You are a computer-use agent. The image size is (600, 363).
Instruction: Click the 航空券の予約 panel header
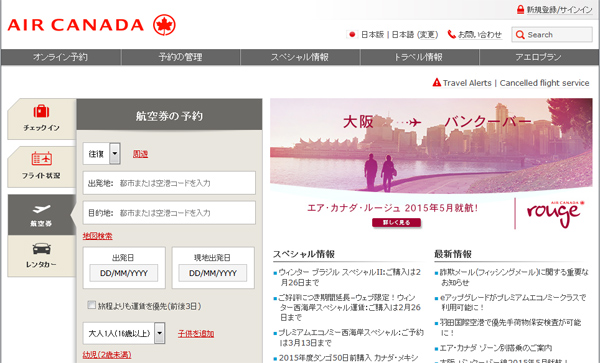click(x=169, y=115)
